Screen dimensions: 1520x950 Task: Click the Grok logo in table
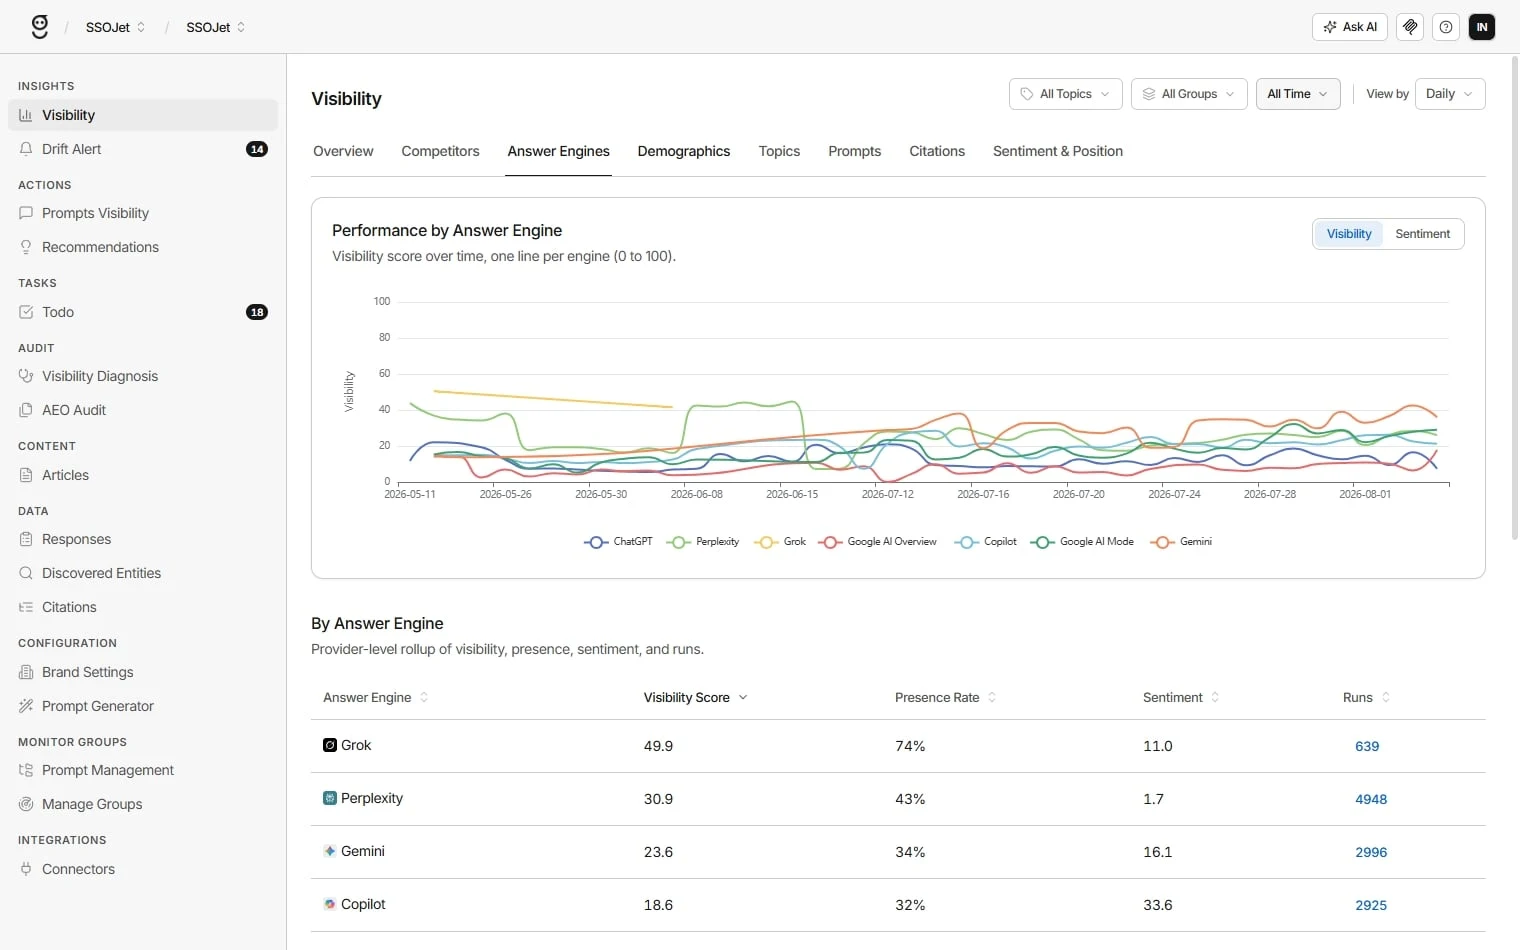[x=330, y=745]
